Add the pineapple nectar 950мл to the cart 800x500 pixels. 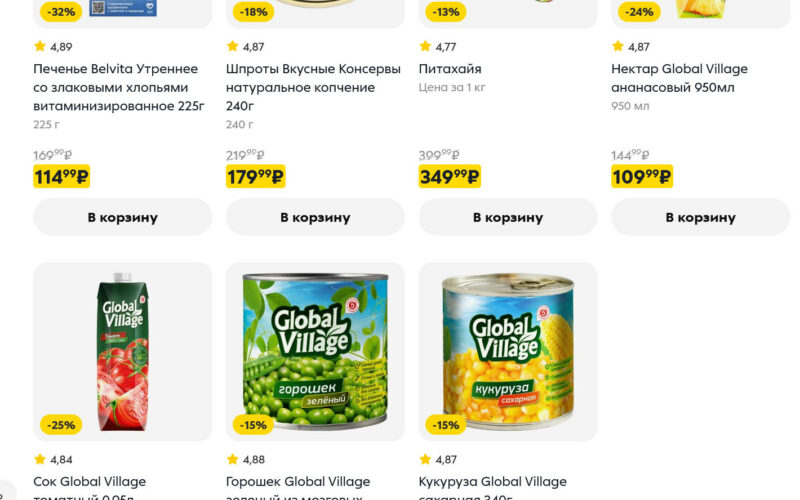coord(700,217)
